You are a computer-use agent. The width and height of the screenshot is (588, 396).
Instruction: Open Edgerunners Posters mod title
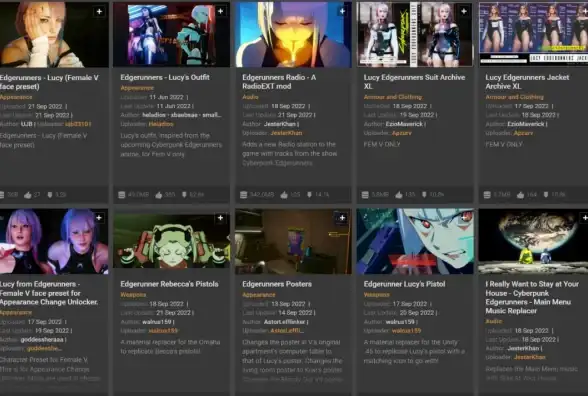point(277,284)
